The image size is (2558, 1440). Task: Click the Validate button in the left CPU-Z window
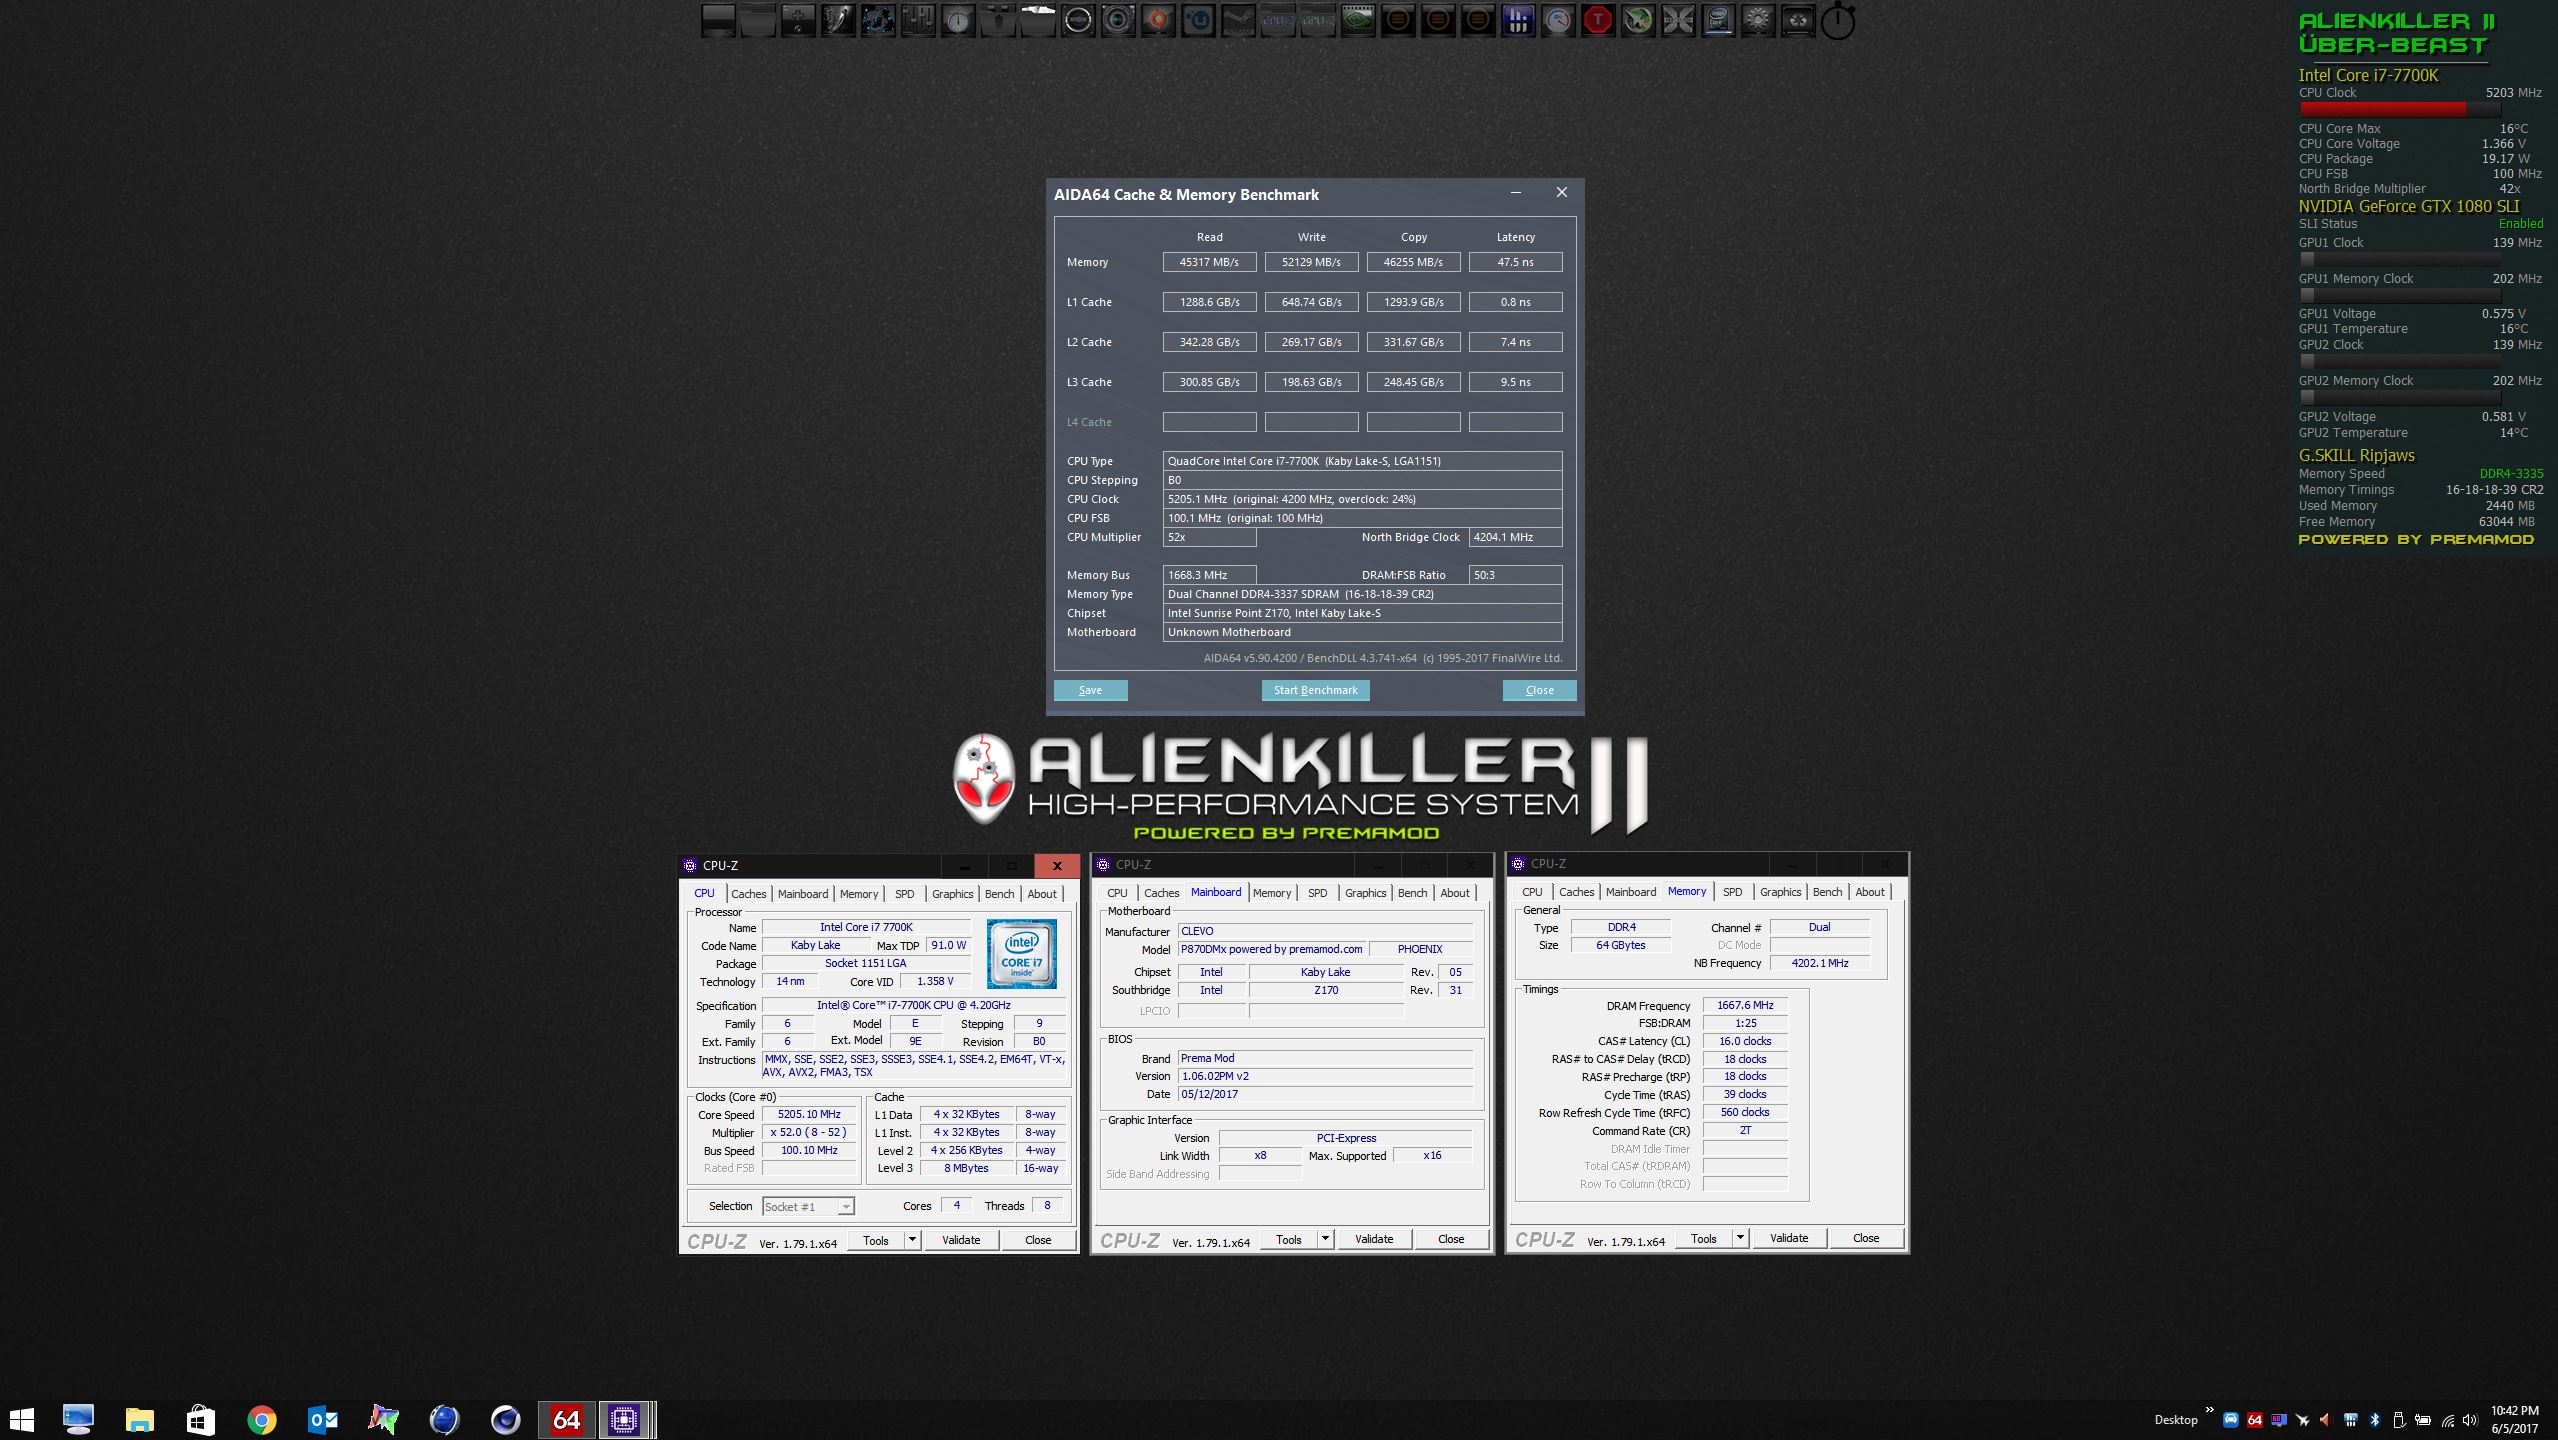click(x=961, y=1240)
